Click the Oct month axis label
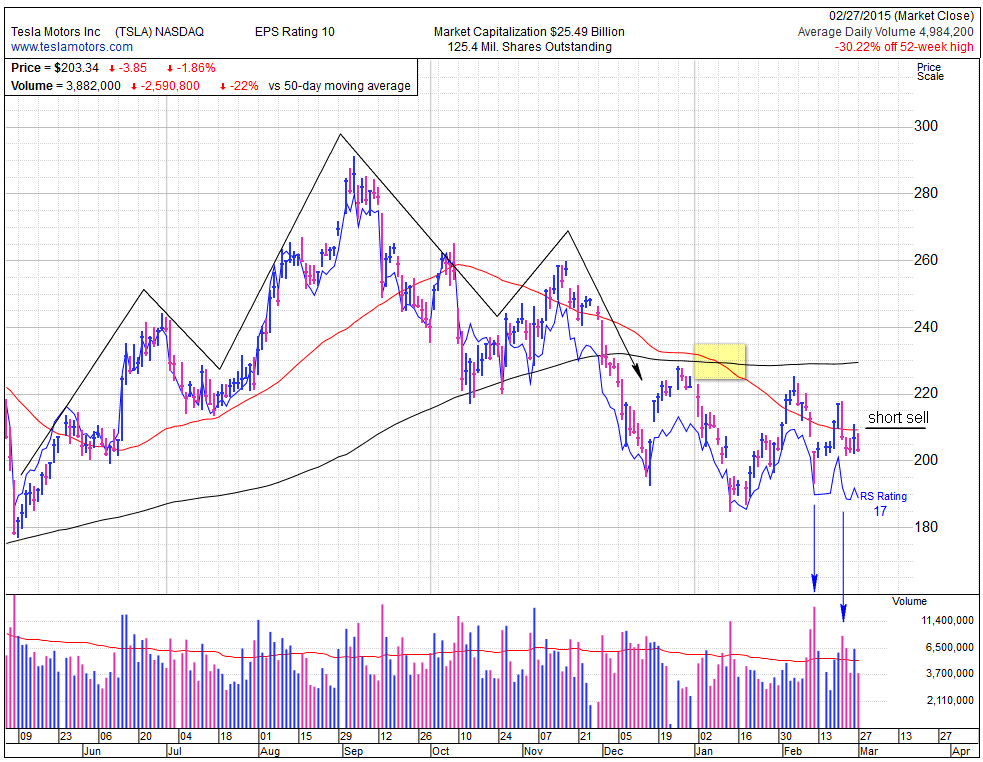The height and width of the screenshot is (762, 983). point(441,751)
